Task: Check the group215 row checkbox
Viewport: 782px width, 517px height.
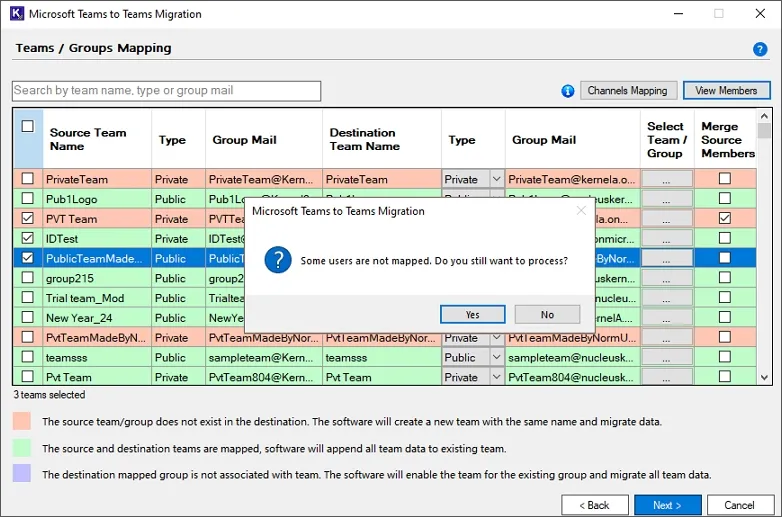Action: 28,277
